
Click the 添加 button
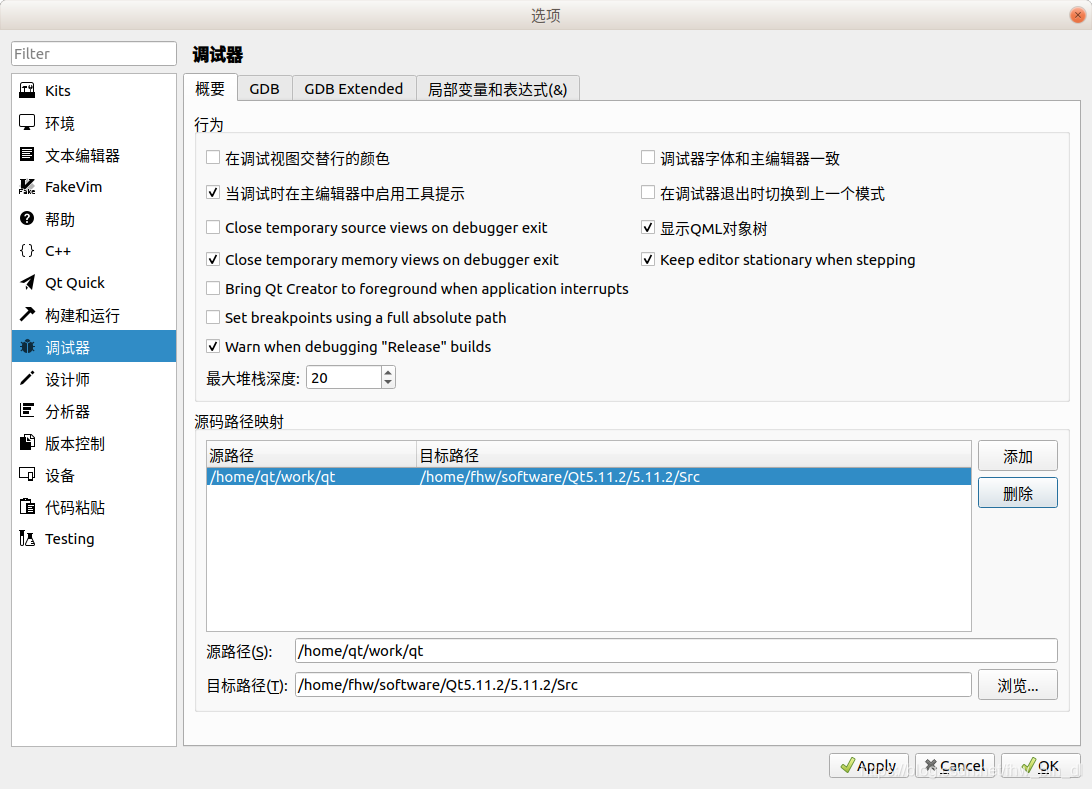click(1017, 456)
